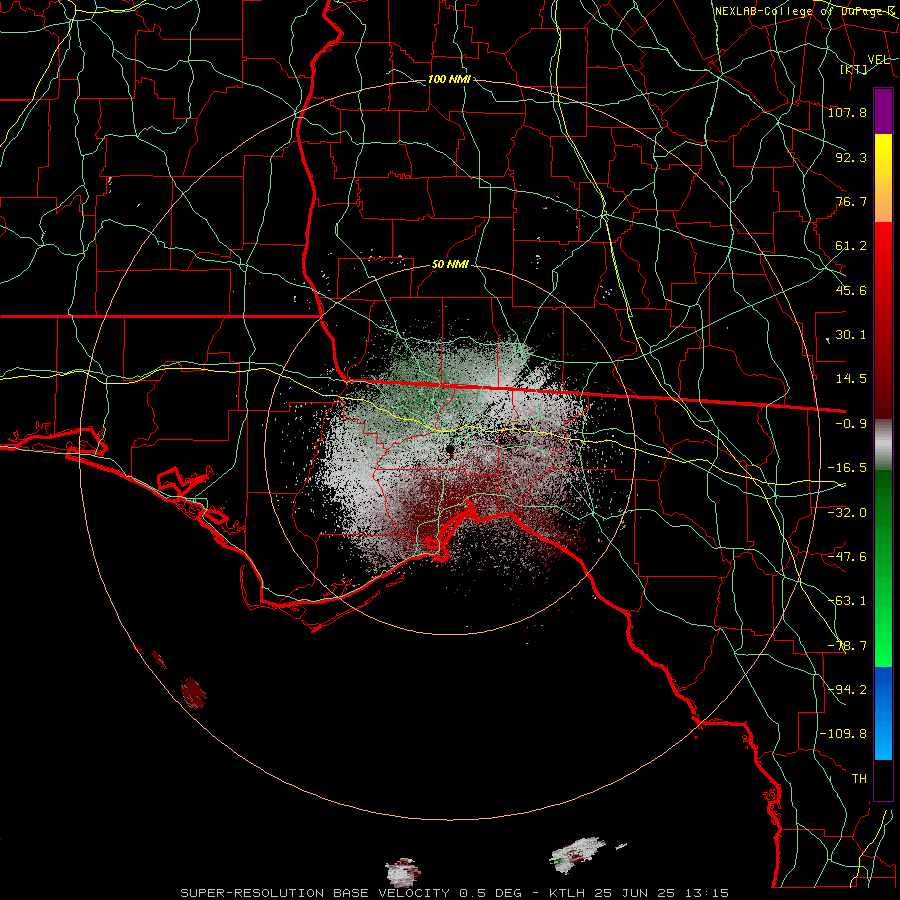The image size is (900, 900).
Task: Click the -63.1 value on velocity scale
Action: coord(847,601)
